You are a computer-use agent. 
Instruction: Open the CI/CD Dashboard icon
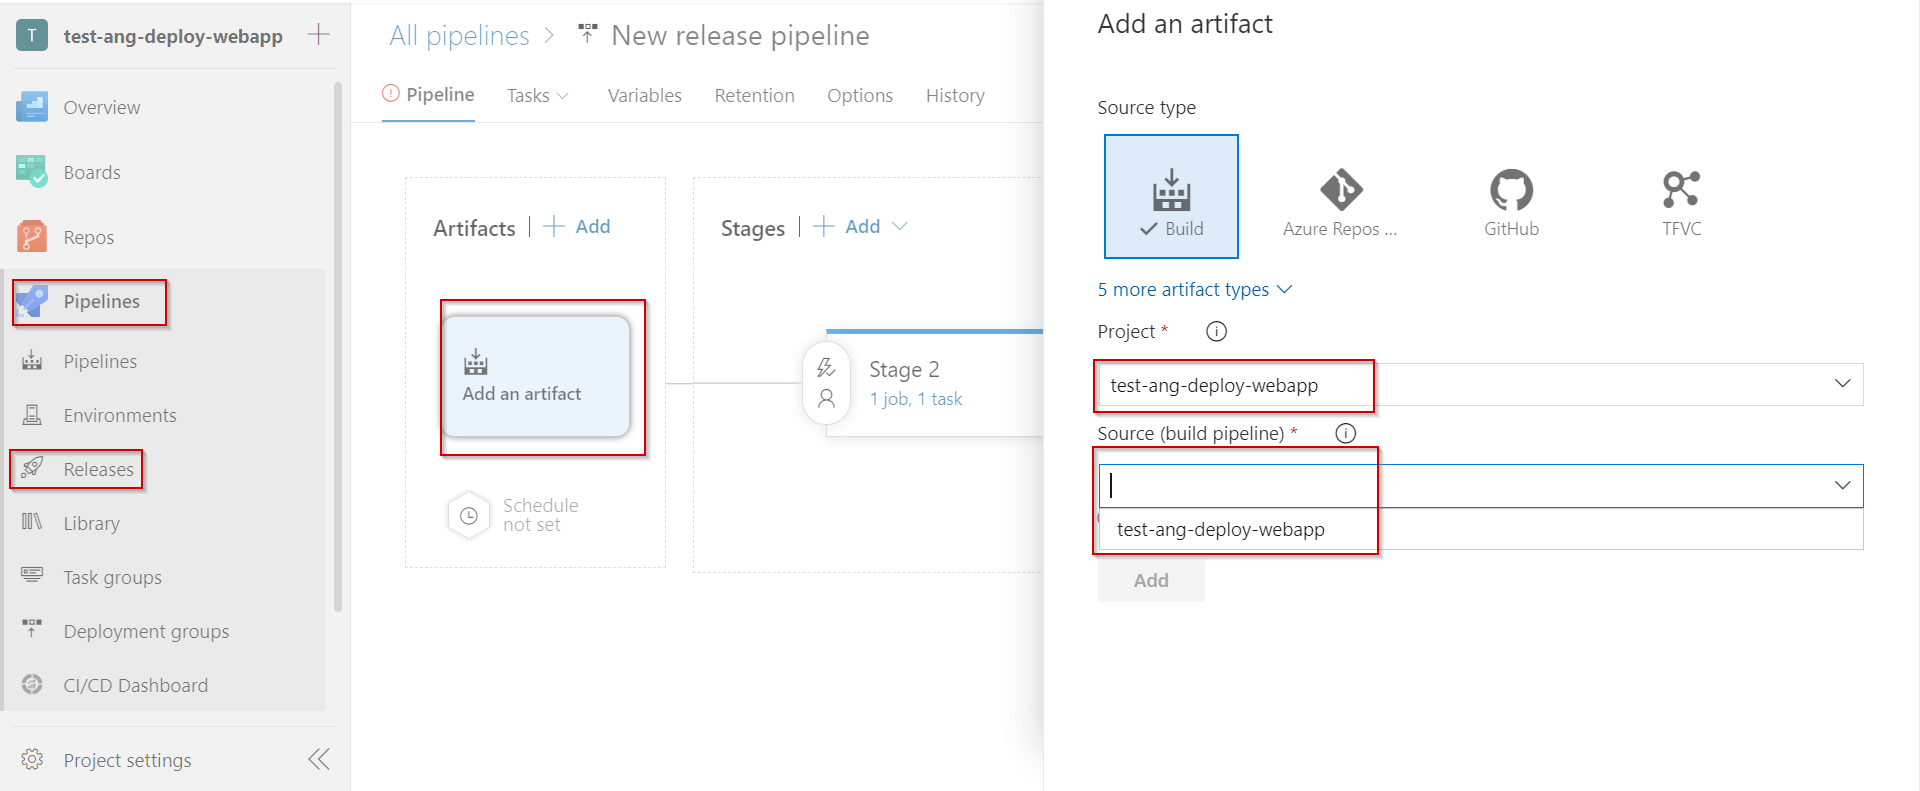32,685
